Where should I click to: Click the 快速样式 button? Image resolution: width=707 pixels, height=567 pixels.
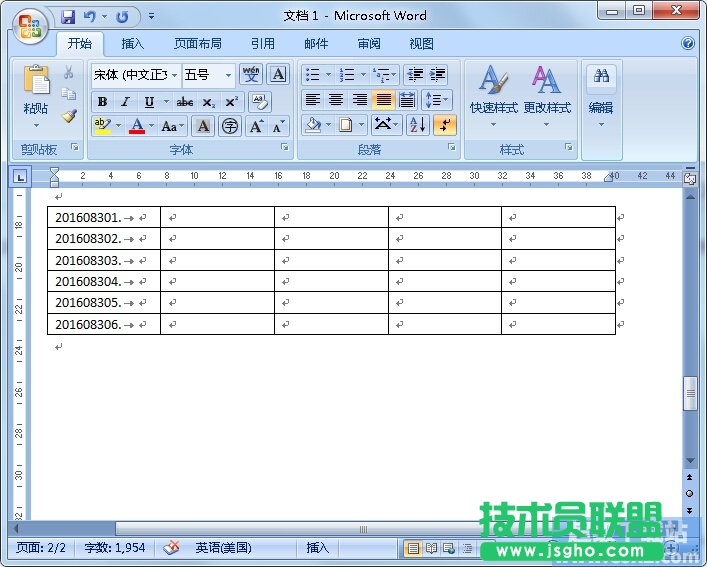click(494, 95)
